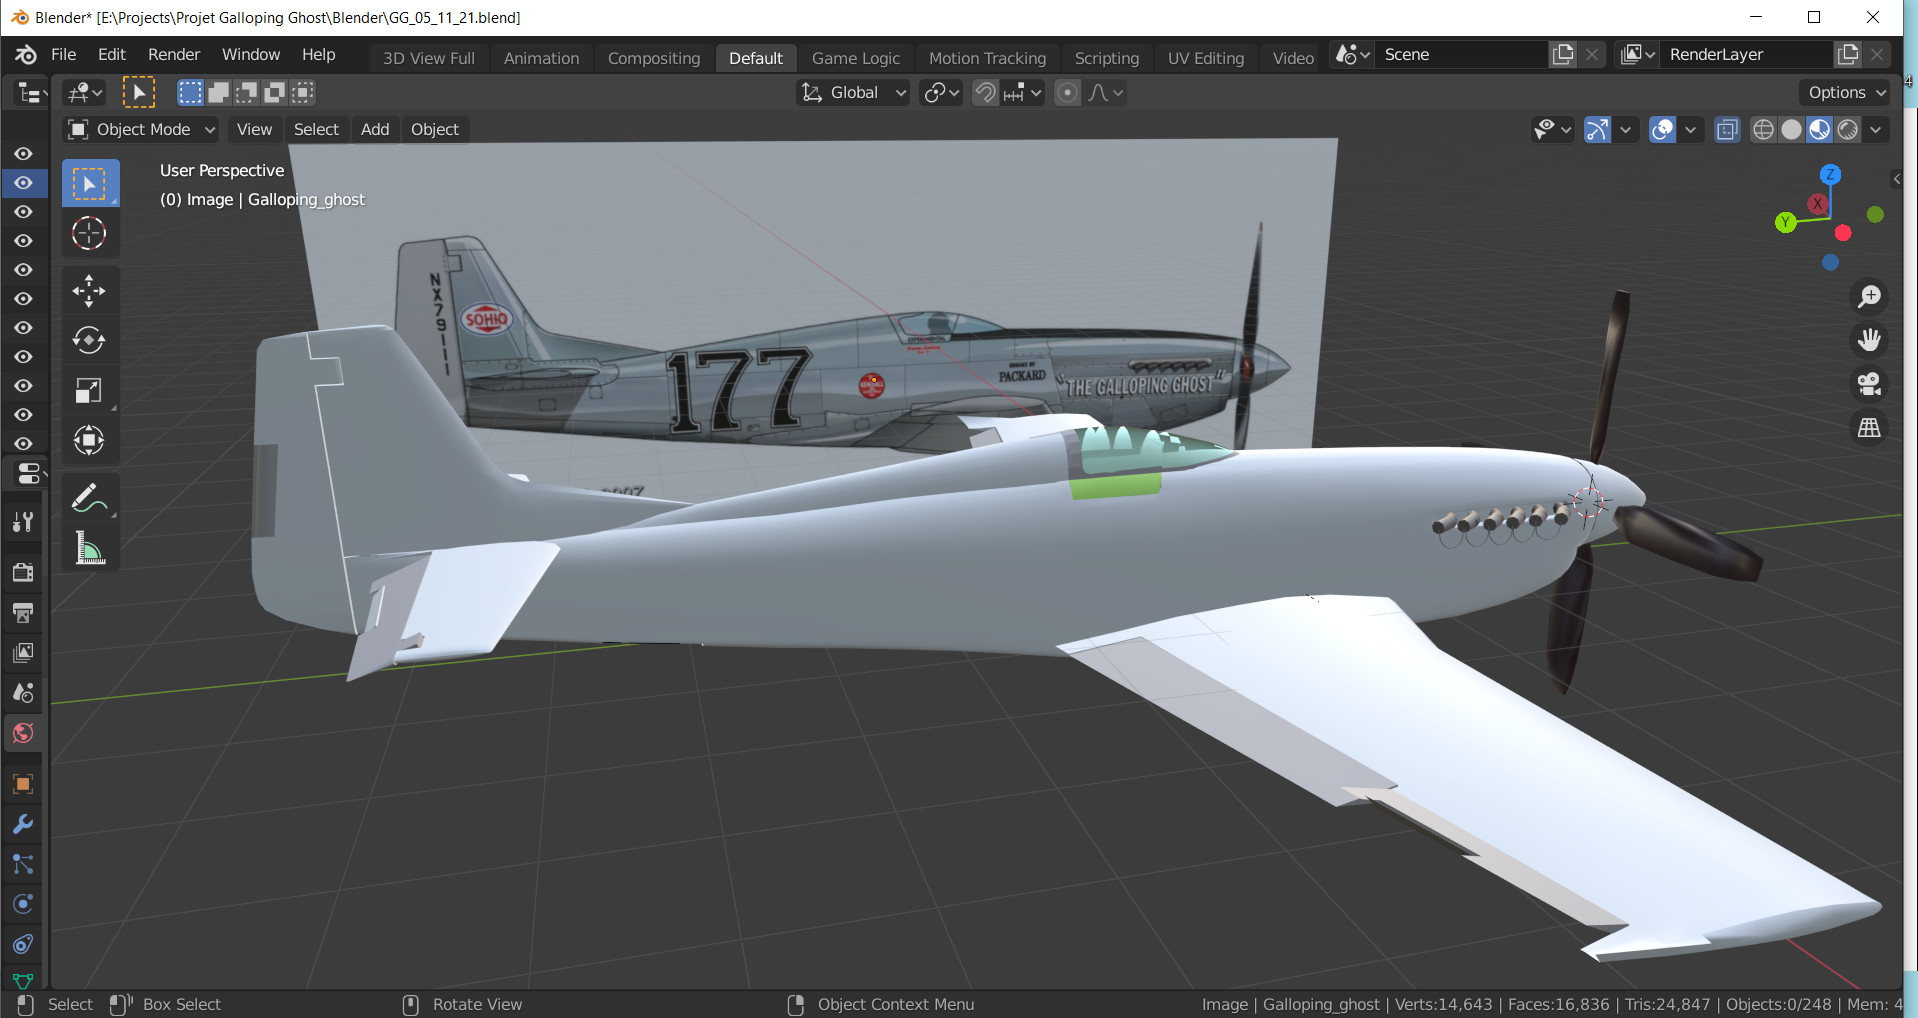Switch to the UV Editing workspace tab

tap(1206, 58)
